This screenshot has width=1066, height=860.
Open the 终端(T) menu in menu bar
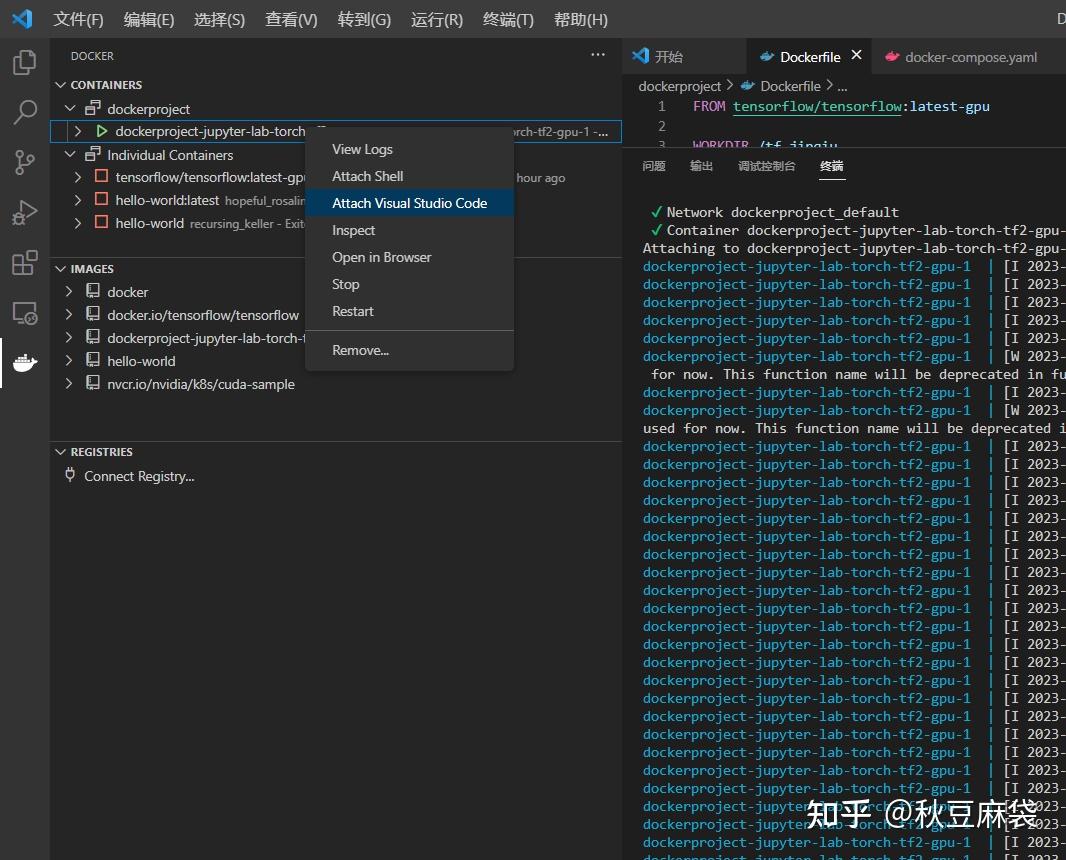click(508, 19)
